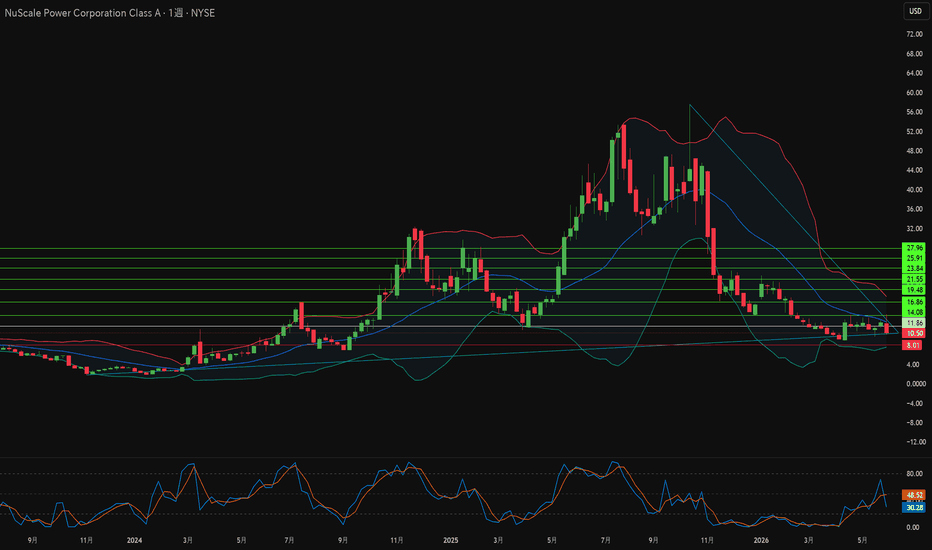Click the orange 48.52 indicator value label
Image resolution: width=932 pixels, height=550 pixels.
[914, 495]
